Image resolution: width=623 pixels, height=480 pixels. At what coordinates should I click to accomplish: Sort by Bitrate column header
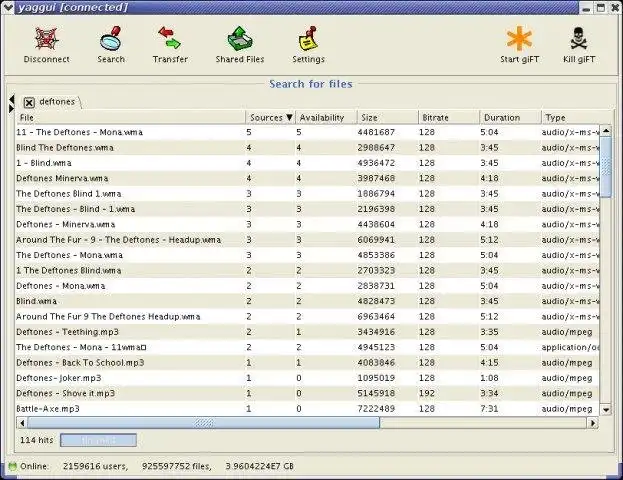[x=449, y=118]
